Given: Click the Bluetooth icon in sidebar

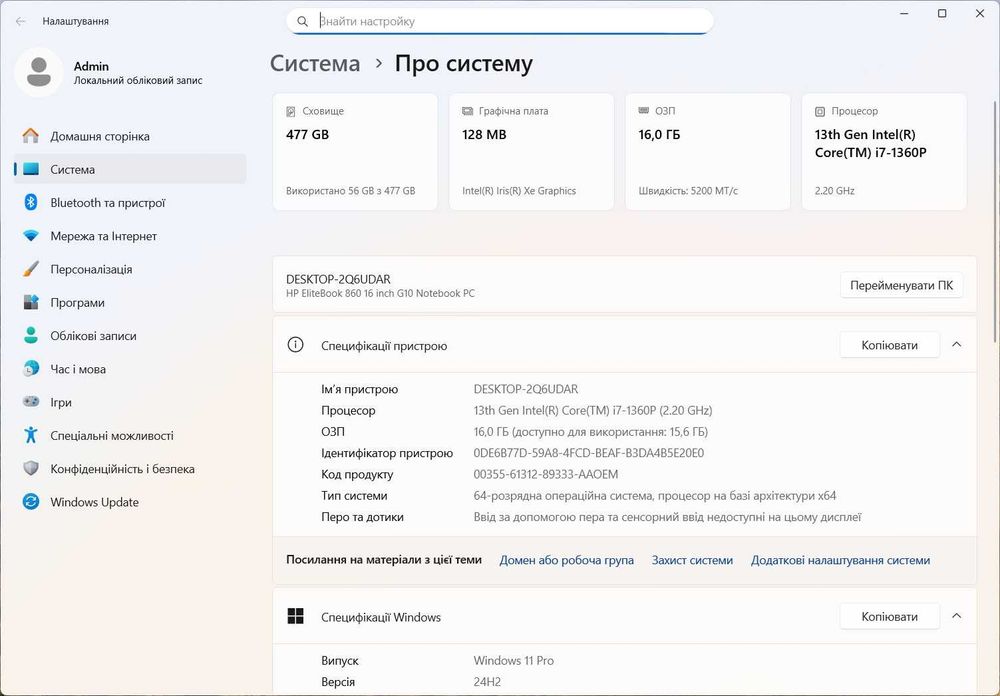Looking at the screenshot, I should click(31, 203).
